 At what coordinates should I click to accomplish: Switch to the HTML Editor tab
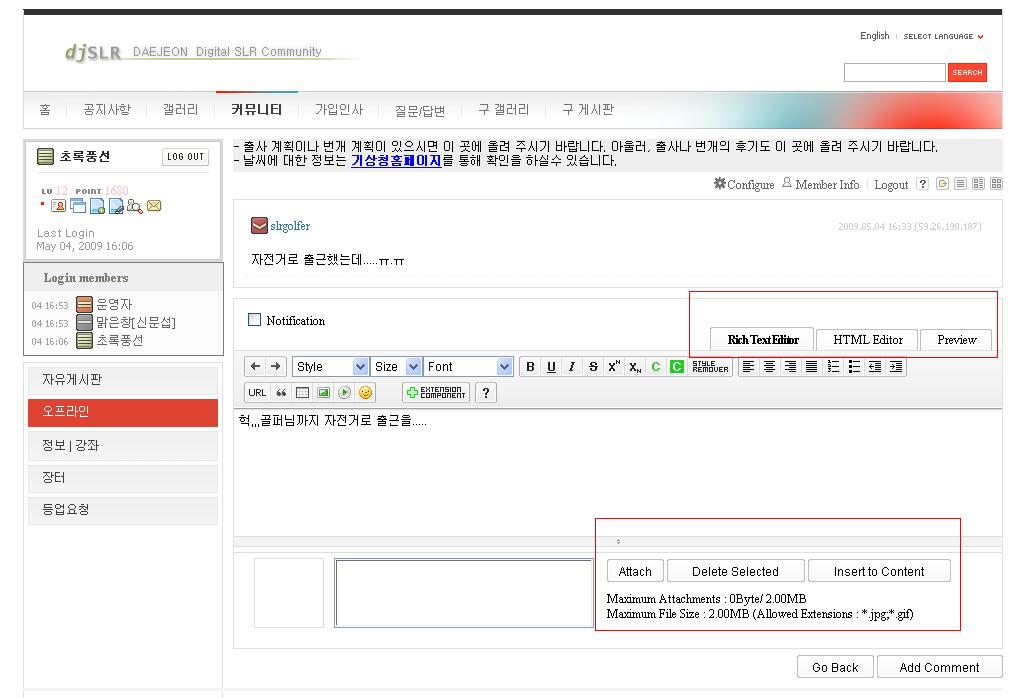[x=867, y=340]
